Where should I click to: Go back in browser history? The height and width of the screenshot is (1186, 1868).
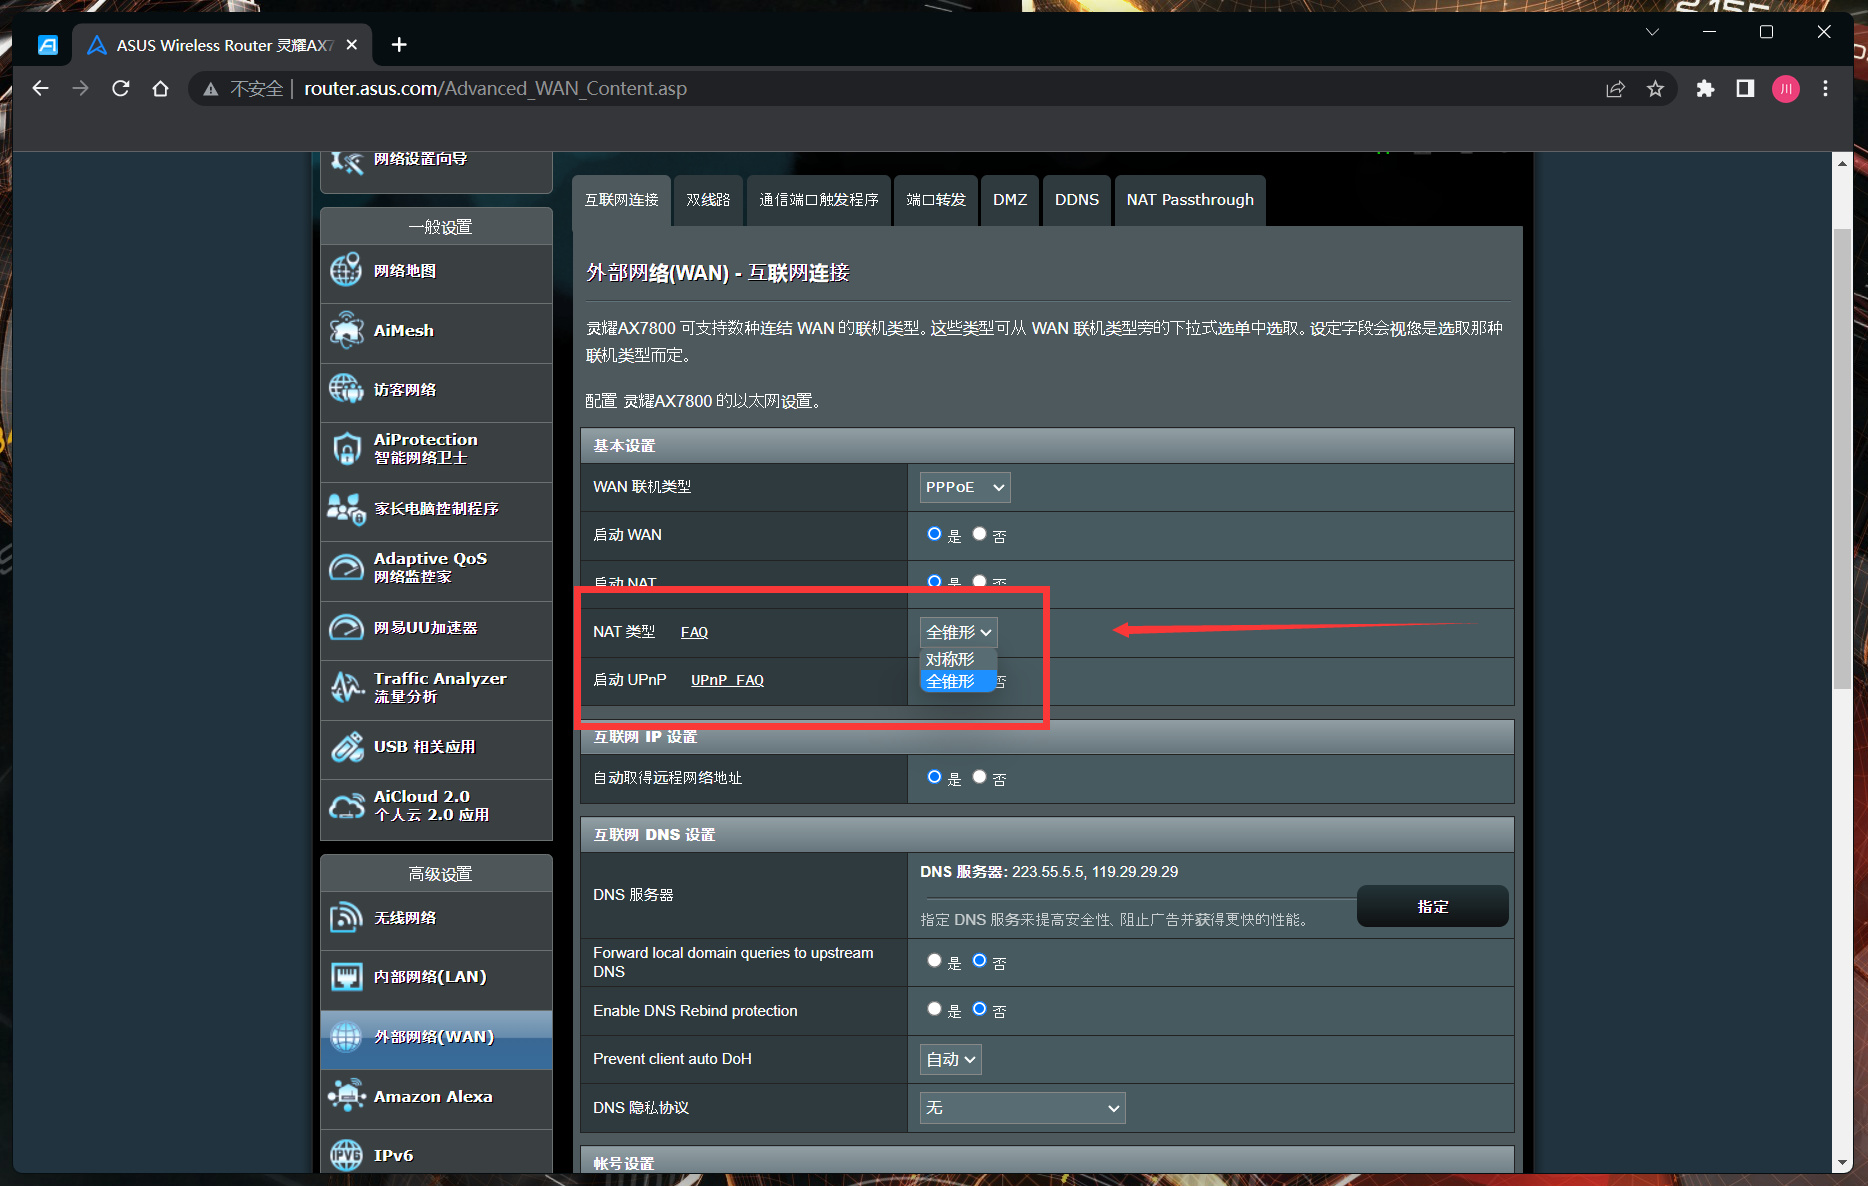(40, 88)
